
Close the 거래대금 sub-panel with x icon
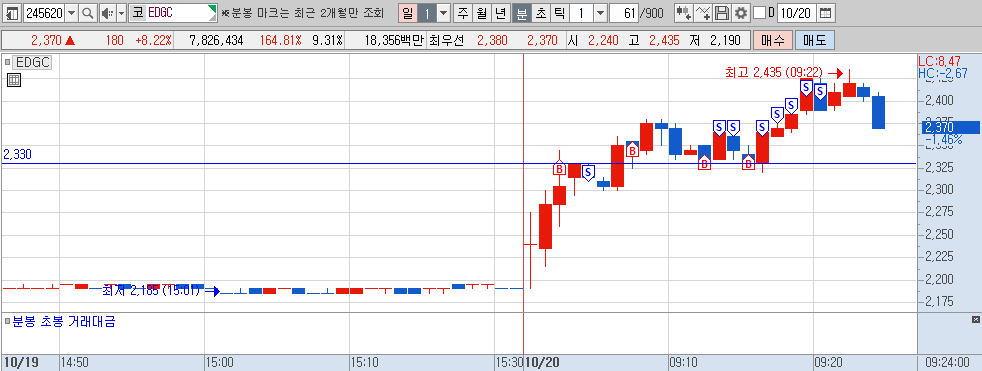pos(975,320)
